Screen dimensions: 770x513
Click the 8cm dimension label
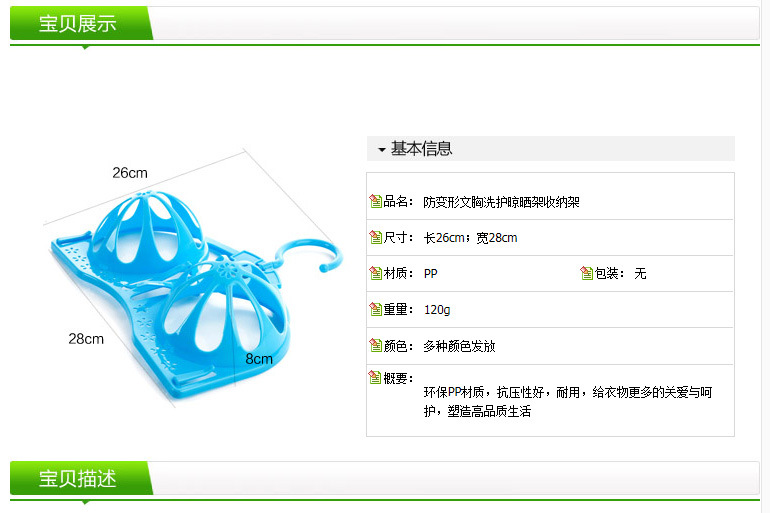[259, 359]
